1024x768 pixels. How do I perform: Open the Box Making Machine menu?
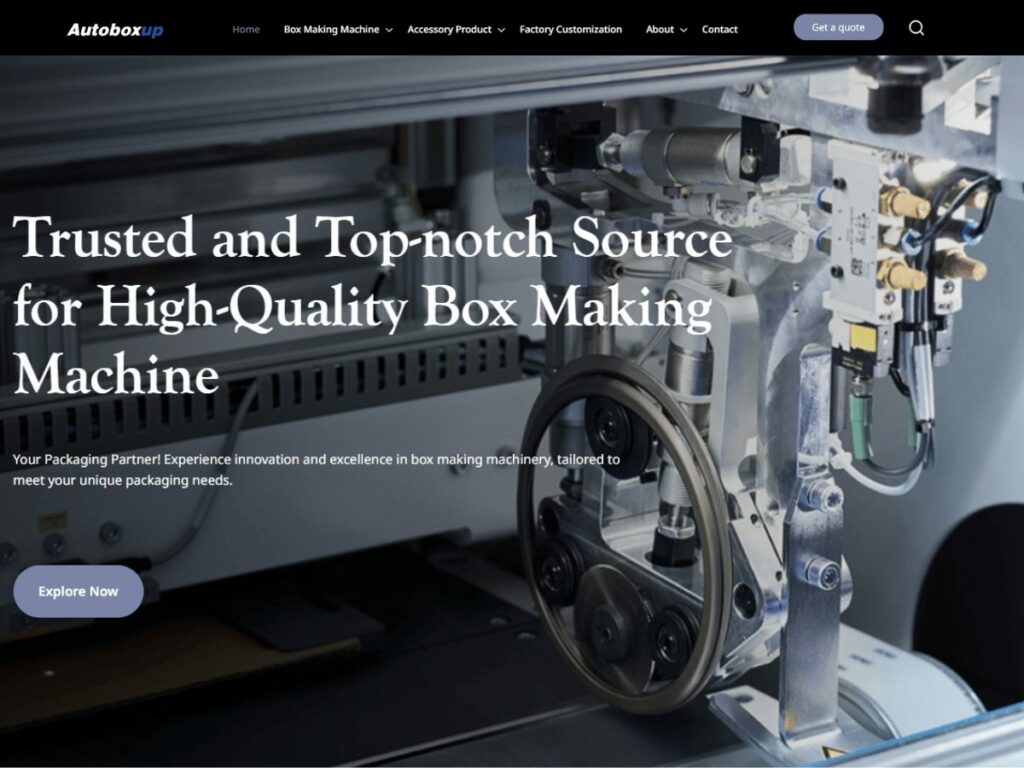tap(331, 29)
